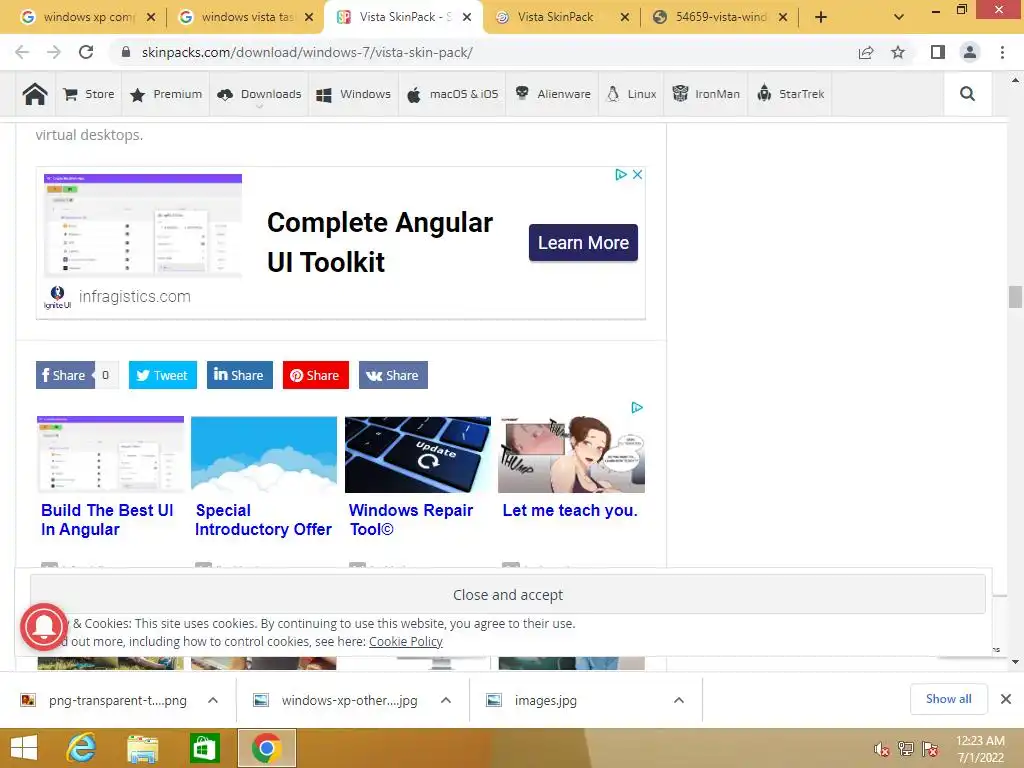Click the Update keyboard thumbnail
The image size is (1024, 768).
click(417, 455)
